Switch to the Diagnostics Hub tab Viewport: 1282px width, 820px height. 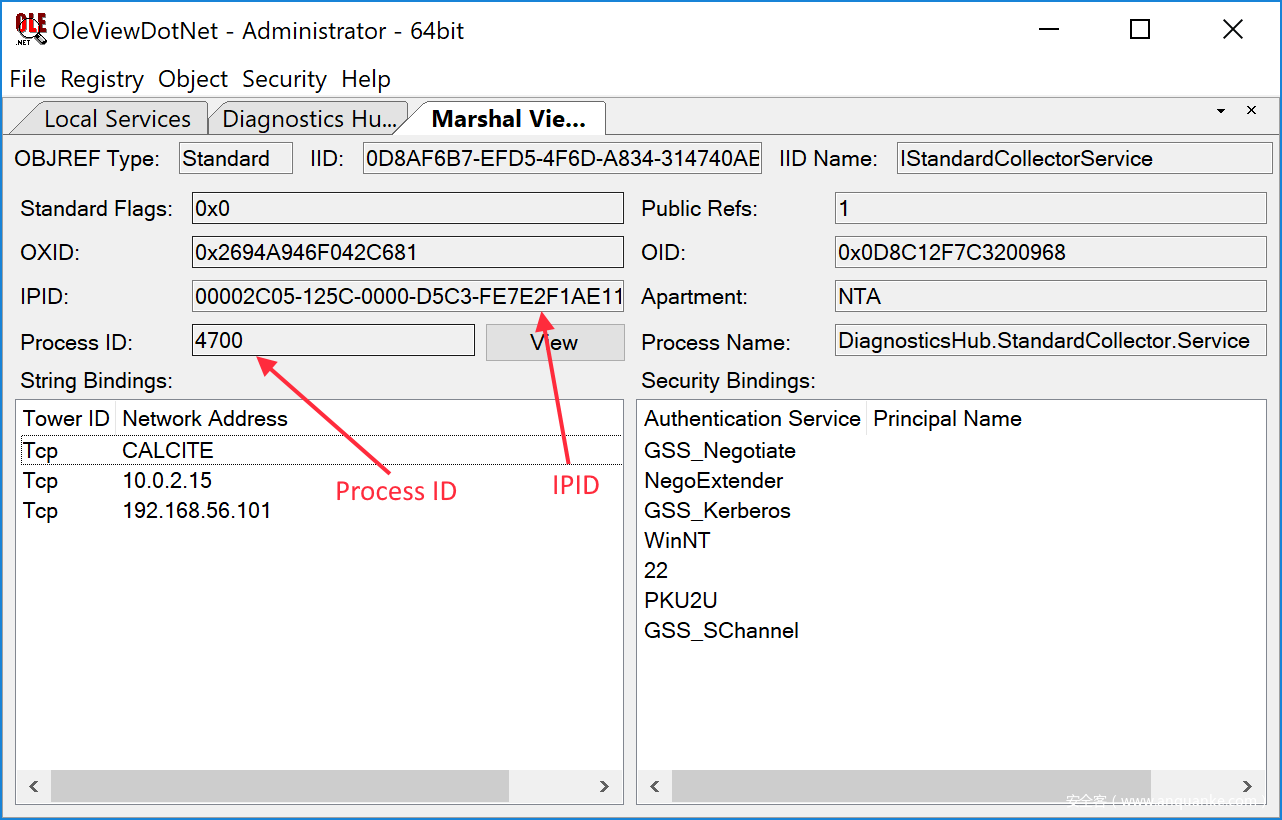(x=309, y=119)
